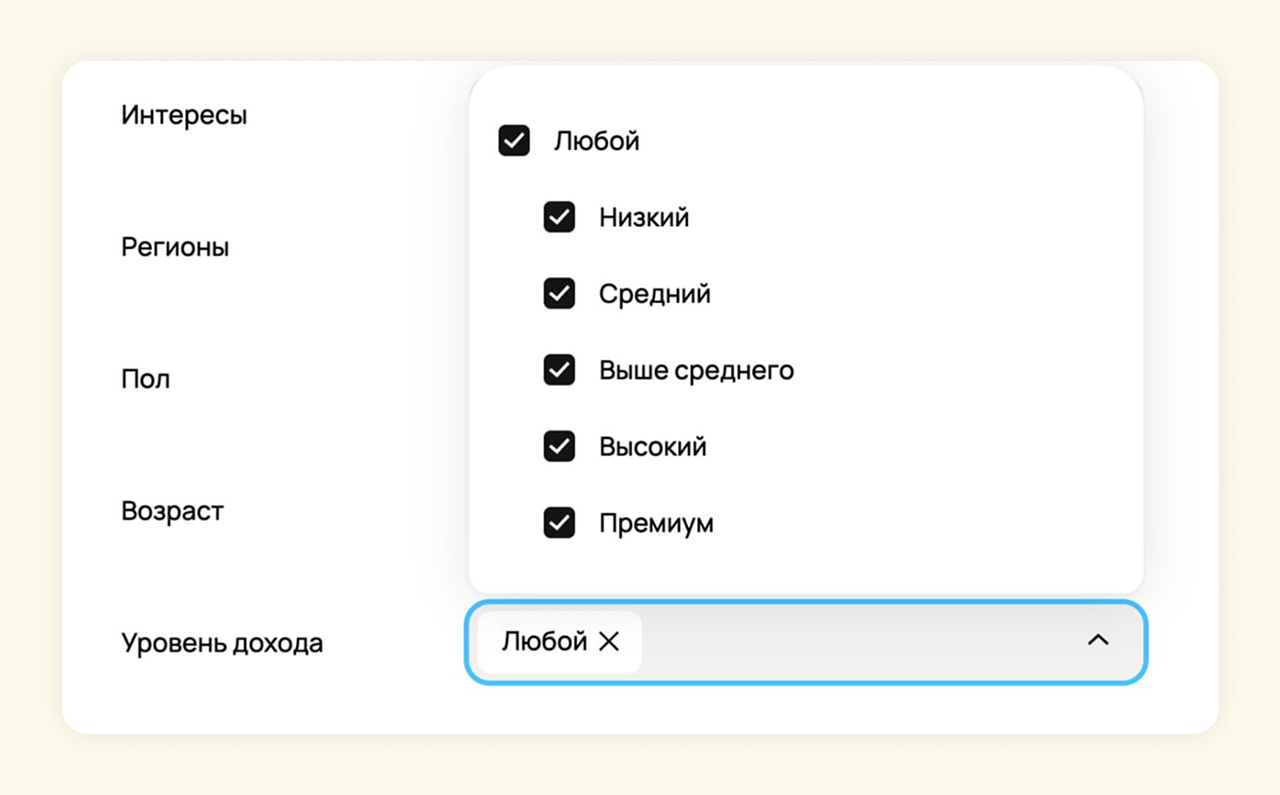Pick the "Средний" option text label
Viewport: 1280px width, 795px height.
655,294
